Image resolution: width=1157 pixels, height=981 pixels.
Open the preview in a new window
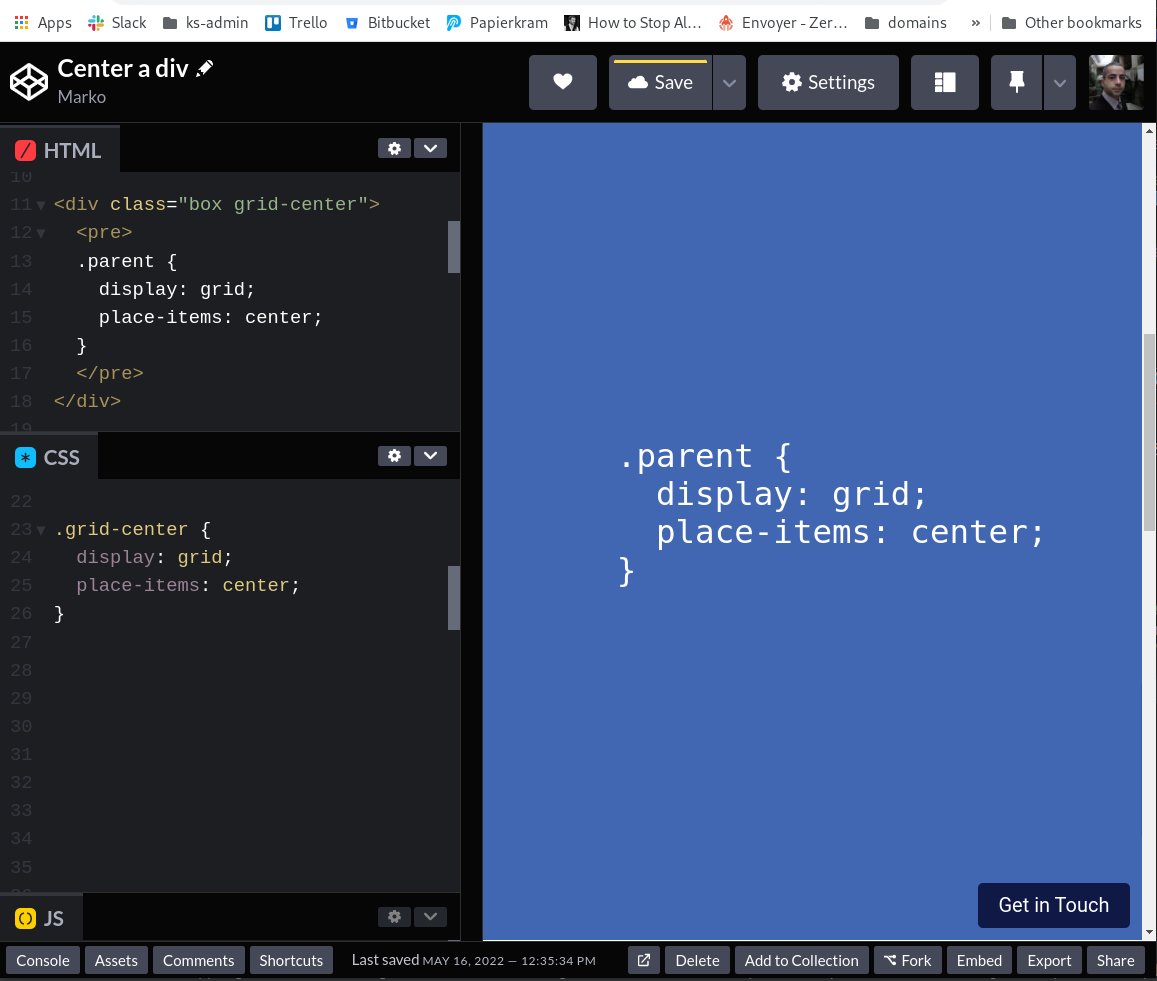[643, 960]
